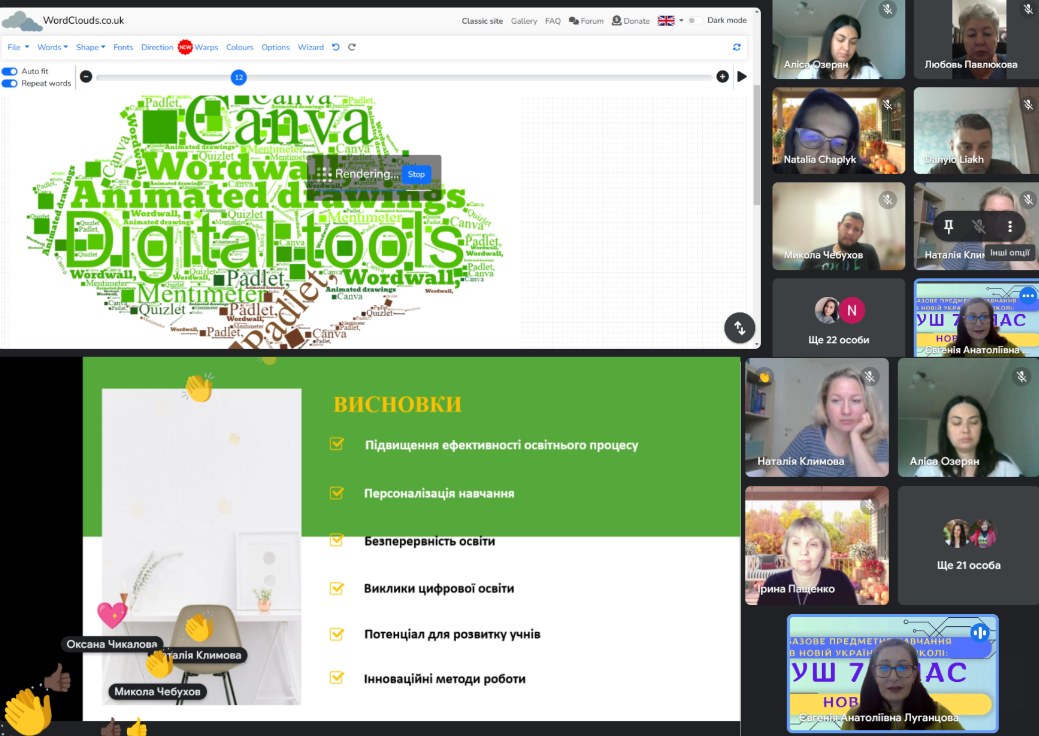Open the FAQ link

point(553,21)
